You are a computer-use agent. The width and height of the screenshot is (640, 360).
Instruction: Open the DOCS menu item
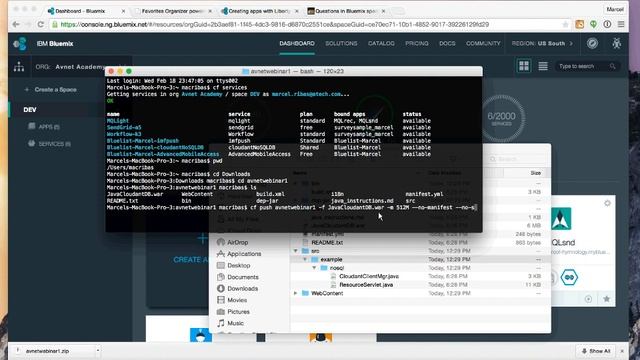tap(447, 43)
